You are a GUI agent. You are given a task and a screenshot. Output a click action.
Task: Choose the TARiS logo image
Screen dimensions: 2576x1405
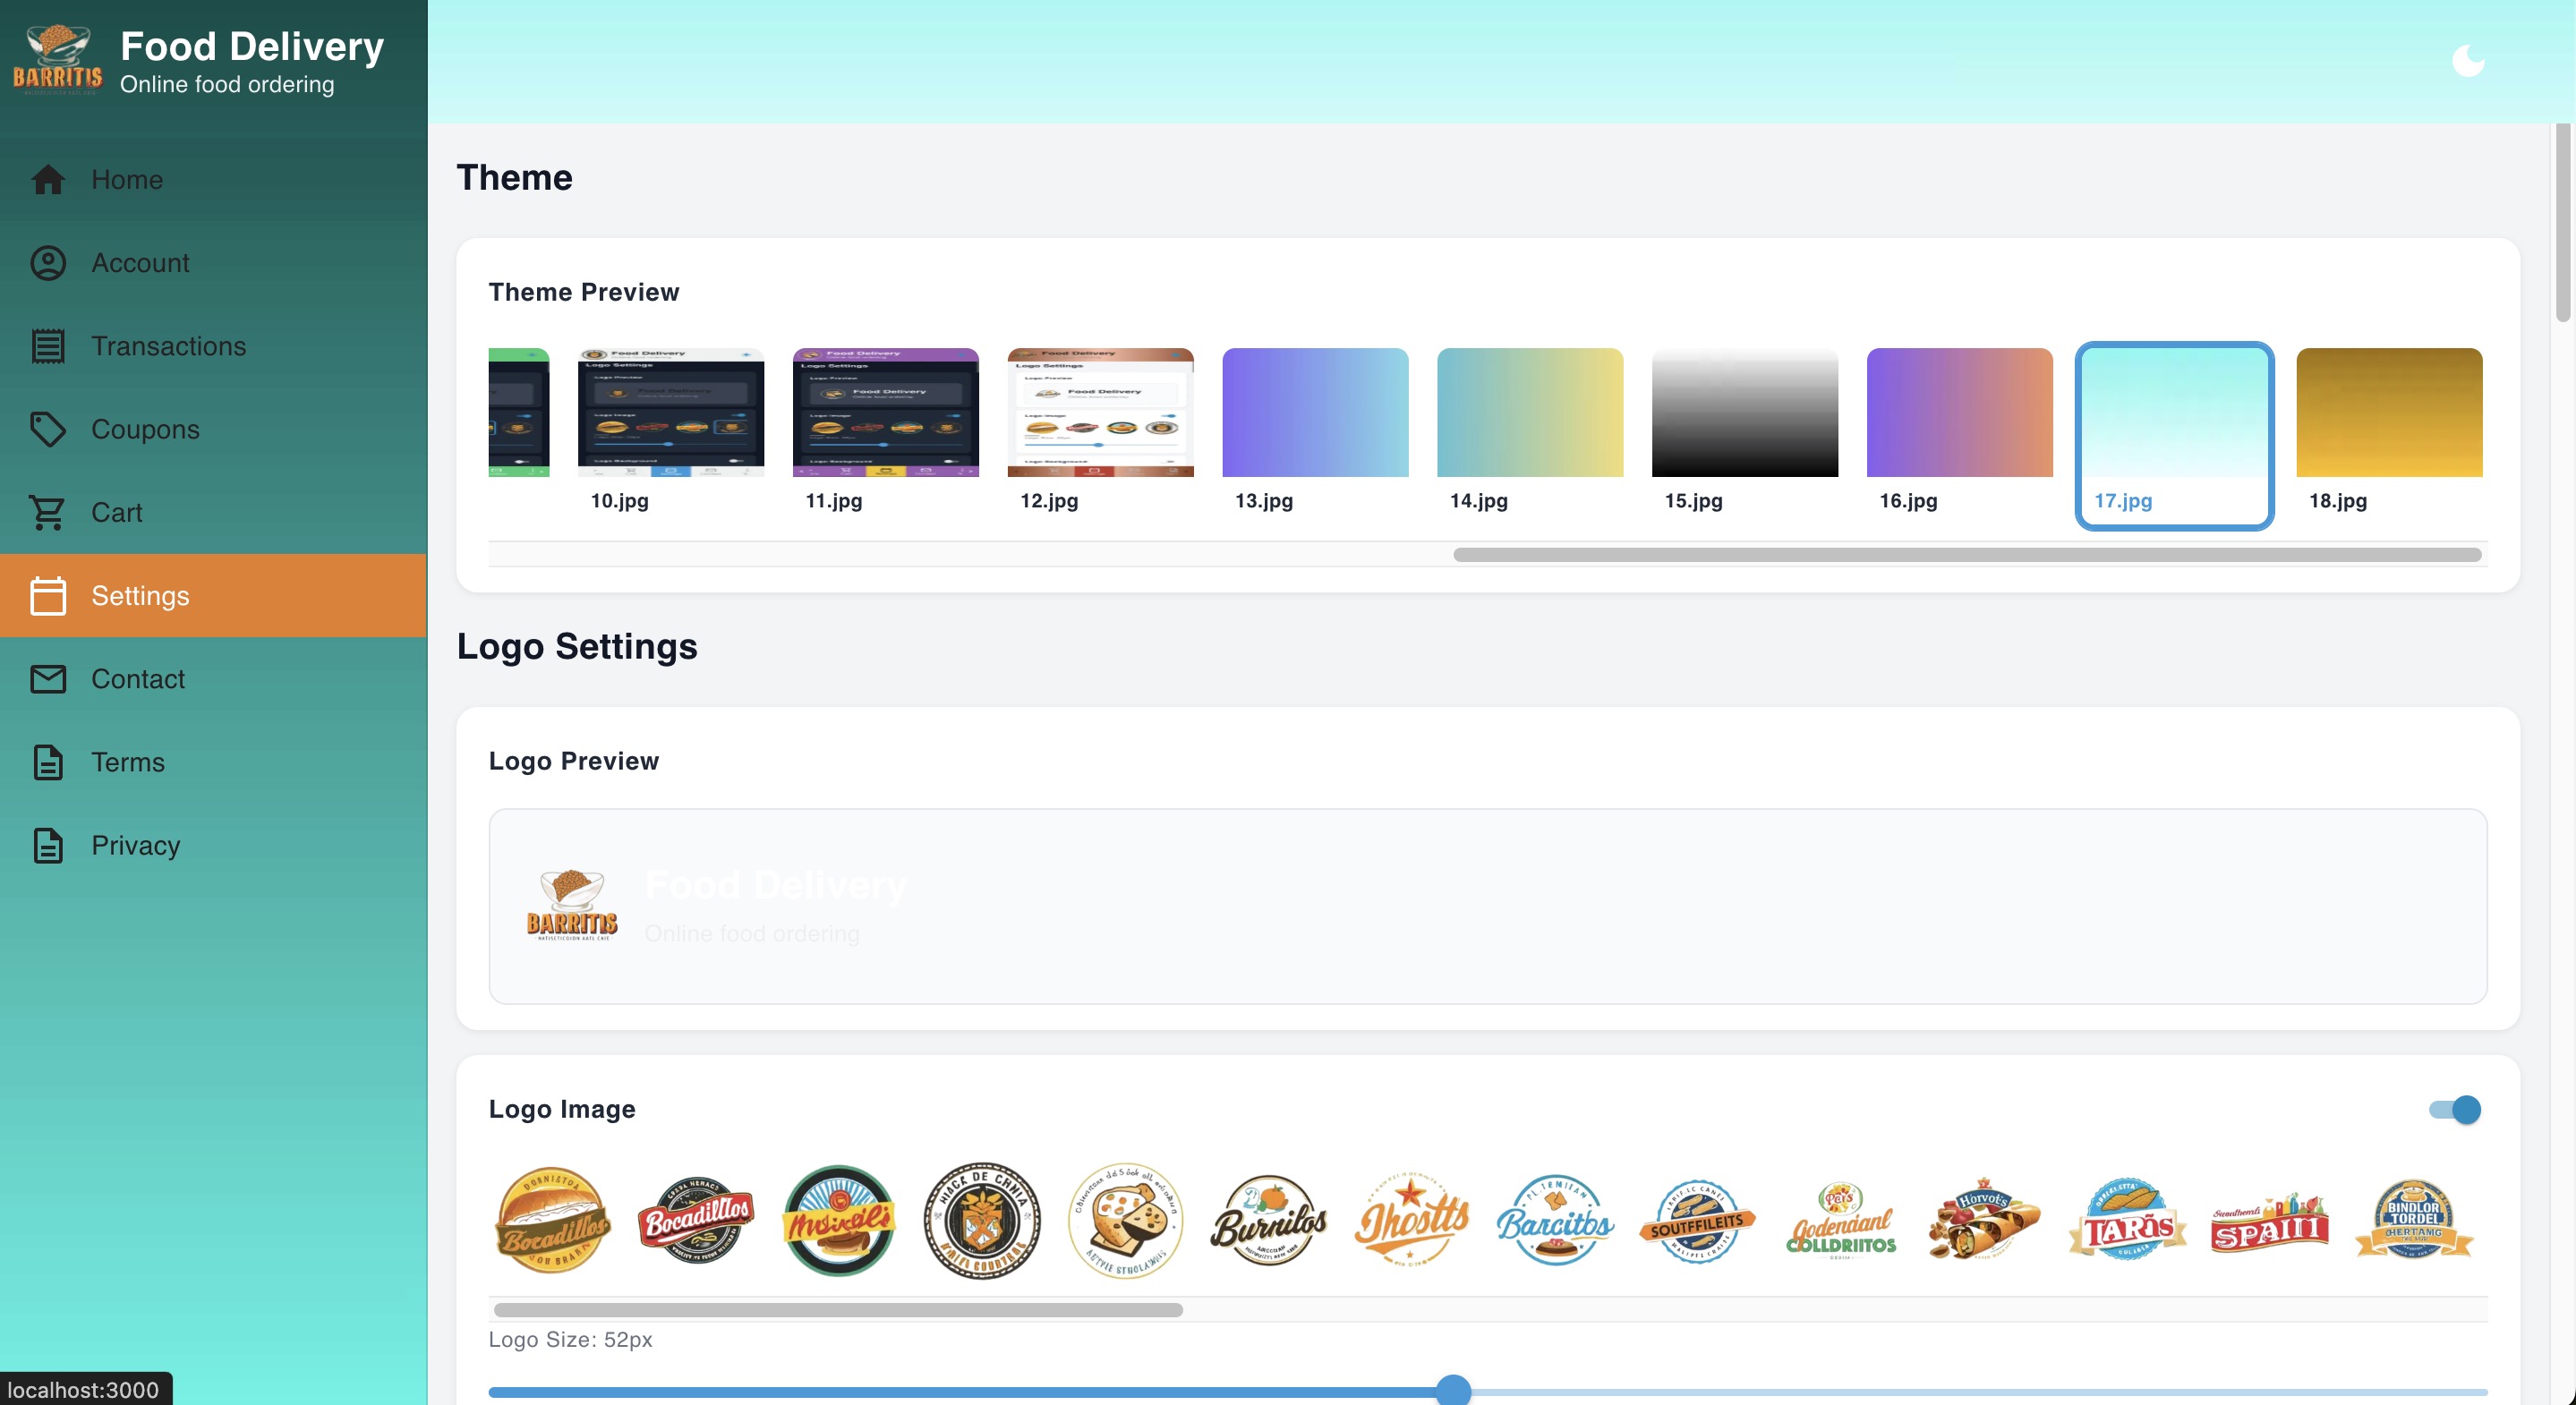(x=2127, y=1221)
